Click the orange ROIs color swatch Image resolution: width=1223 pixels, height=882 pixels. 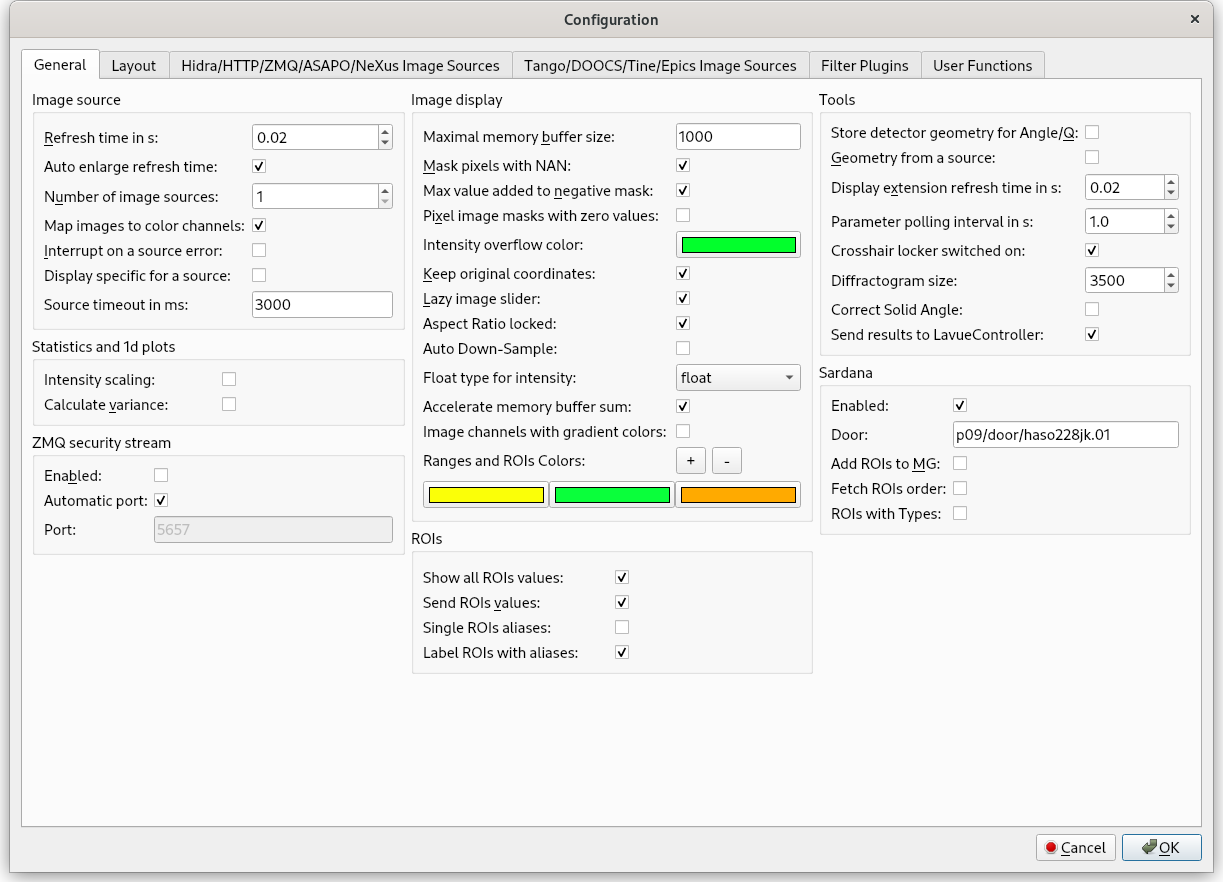click(x=738, y=495)
